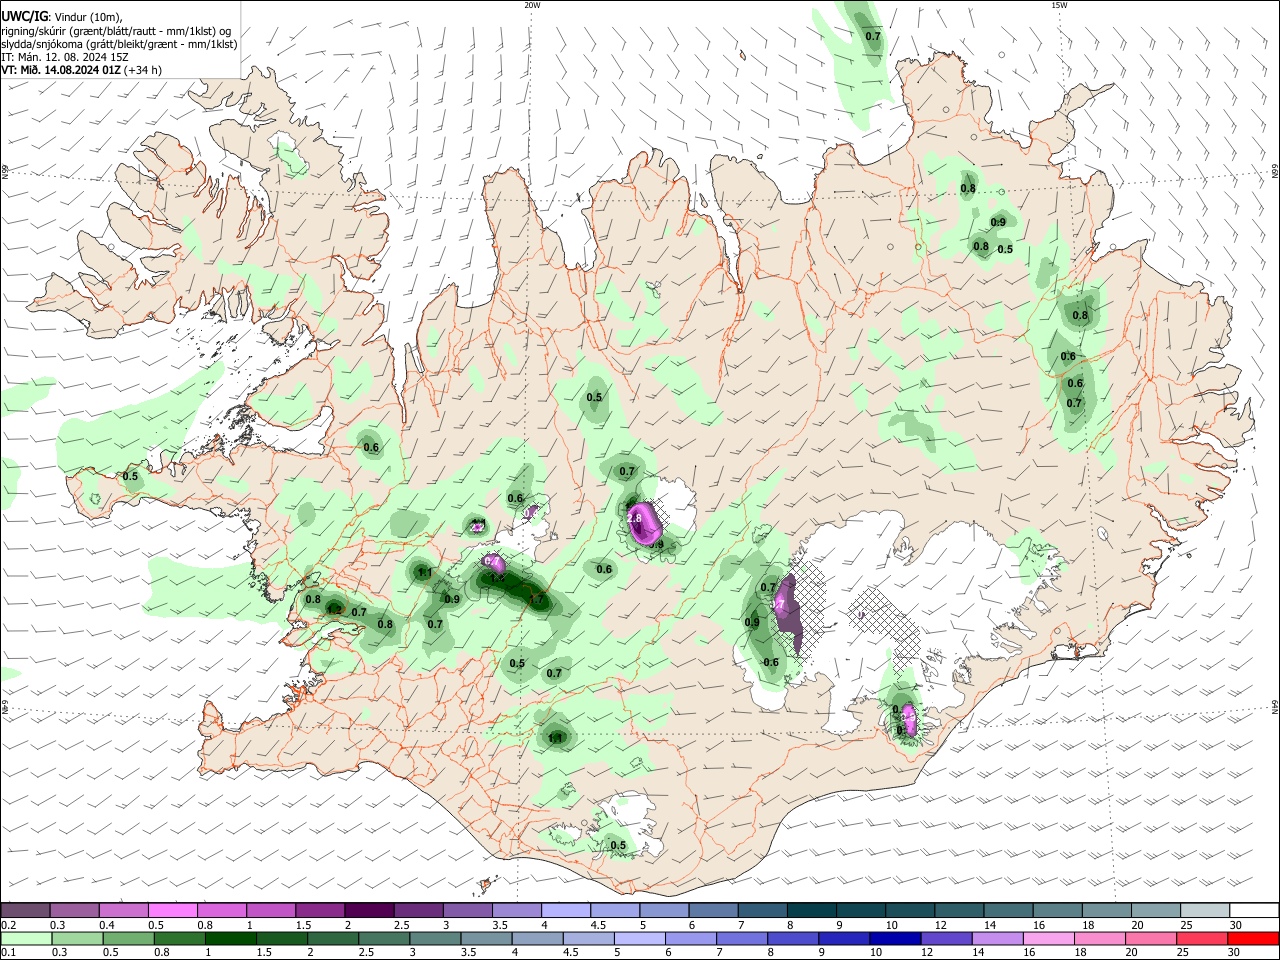Pick the lower scale swatch between 20 and 25
The width and height of the screenshot is (1280, 960).
tap(1151, 938)
